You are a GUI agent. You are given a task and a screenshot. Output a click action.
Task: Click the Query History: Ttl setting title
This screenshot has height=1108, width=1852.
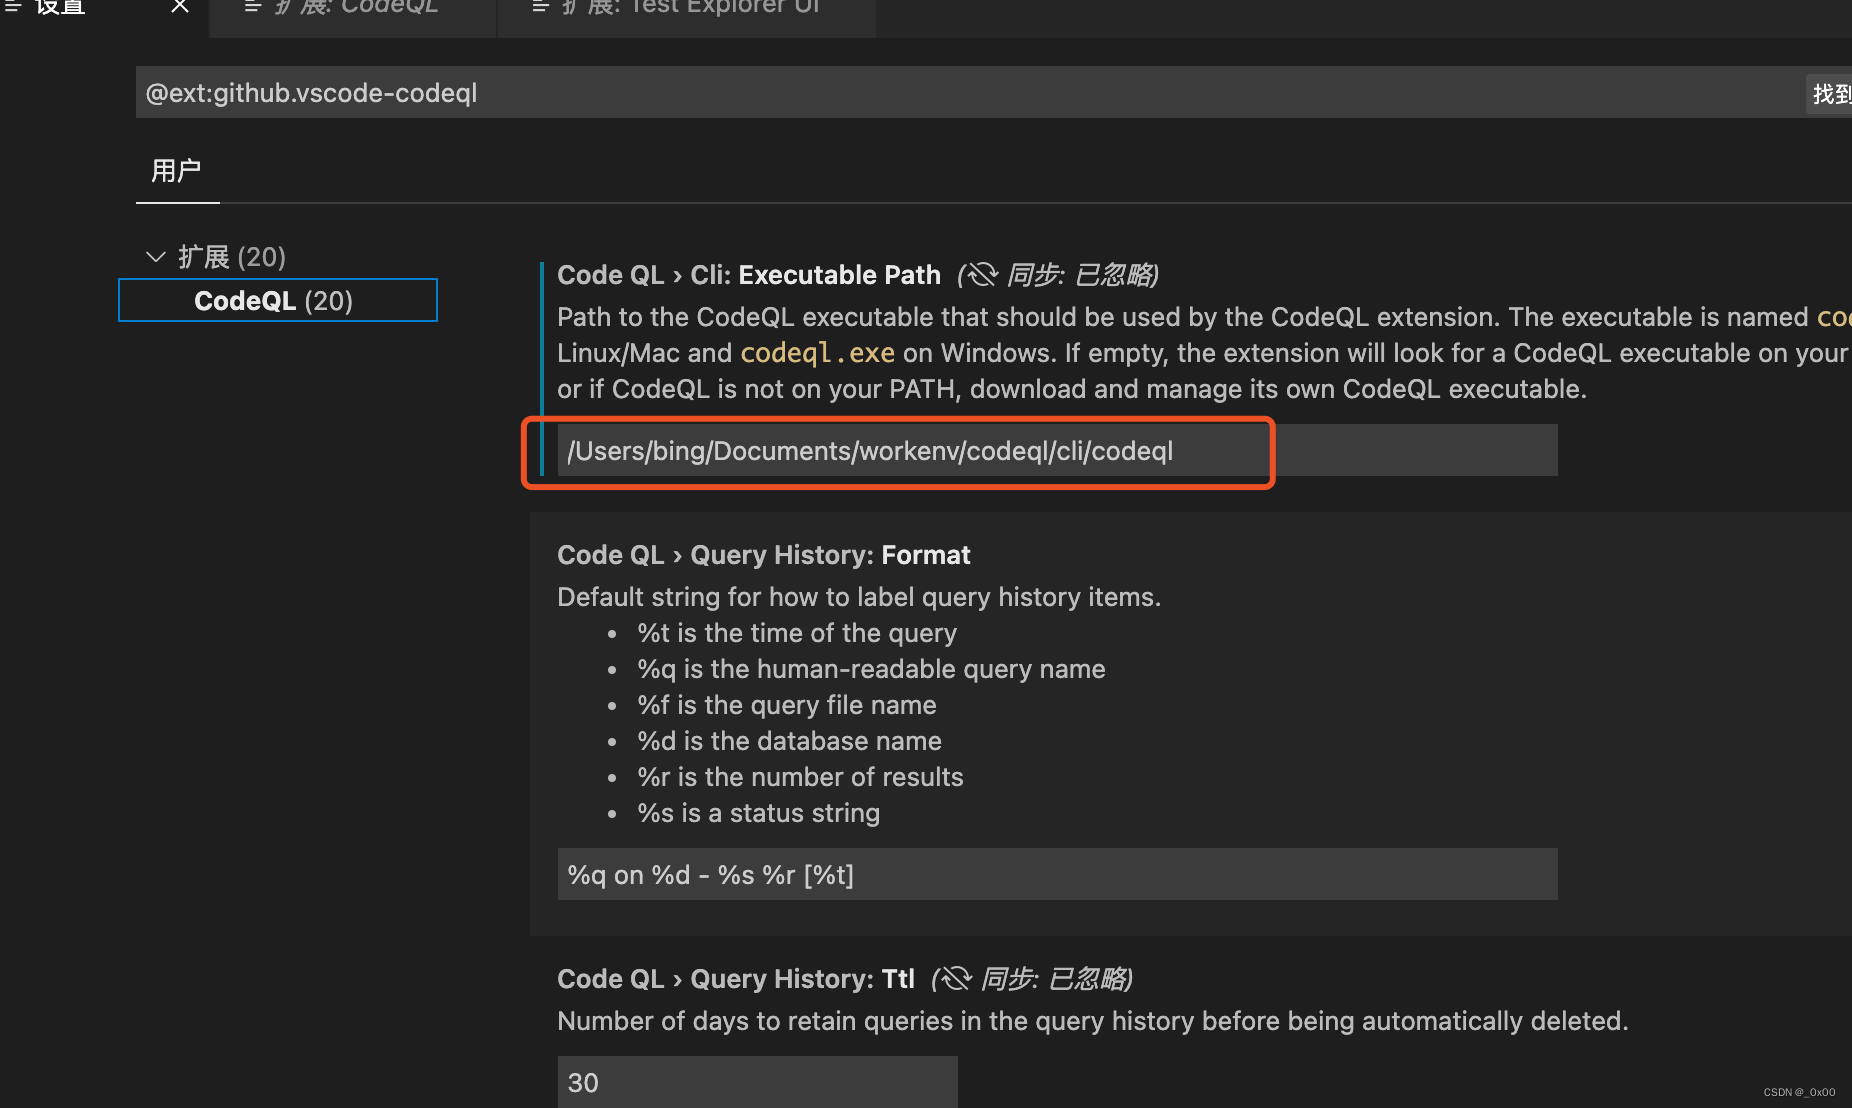coord(736,979)
